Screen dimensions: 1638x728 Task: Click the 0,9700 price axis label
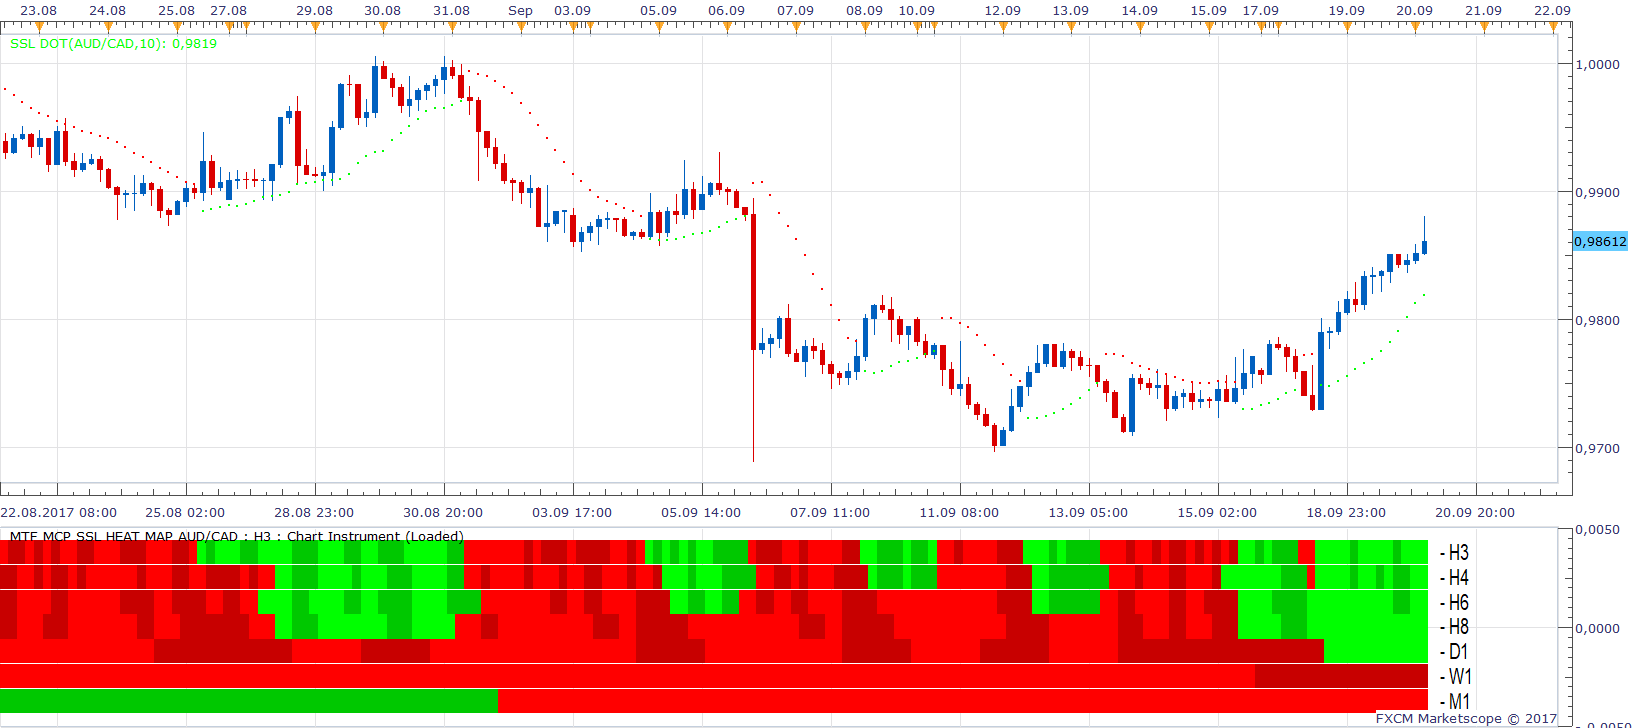pyautogui.click(x=1597, y=448)
